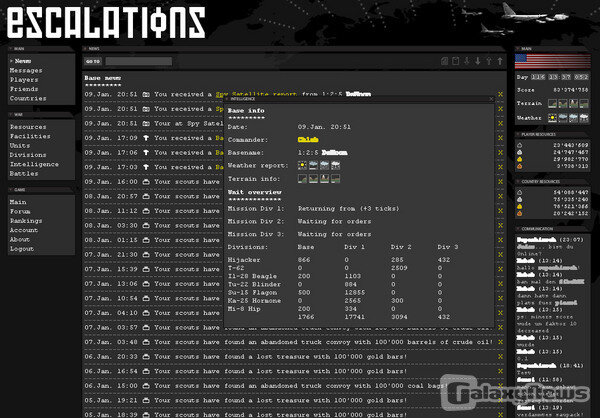The image size is (600, 418).
Task: Open the Divisions page
Action: [28, 155]
